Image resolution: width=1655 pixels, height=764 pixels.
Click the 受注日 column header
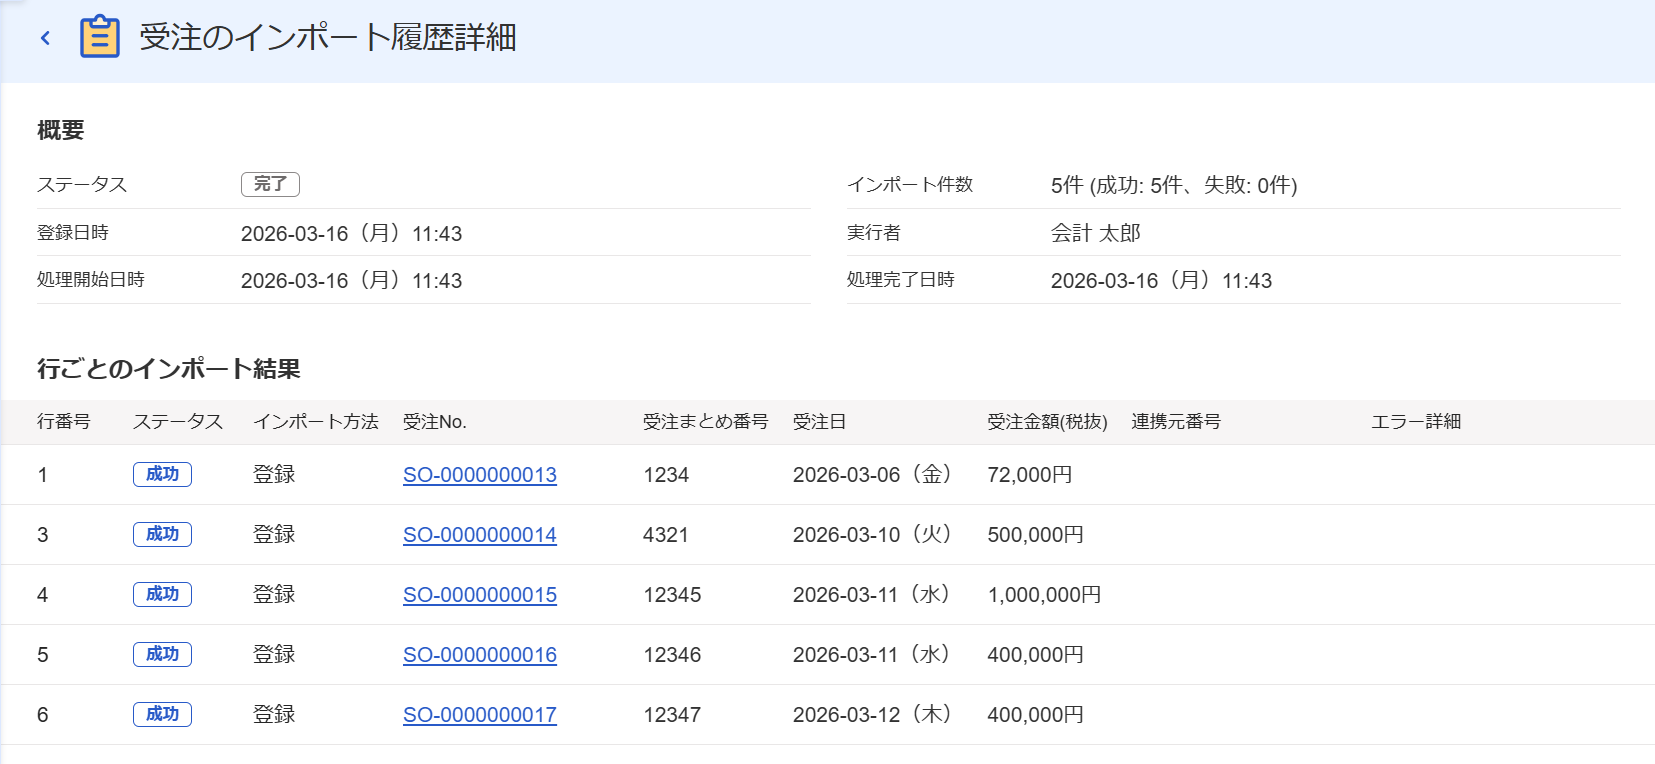click(820, 422)
